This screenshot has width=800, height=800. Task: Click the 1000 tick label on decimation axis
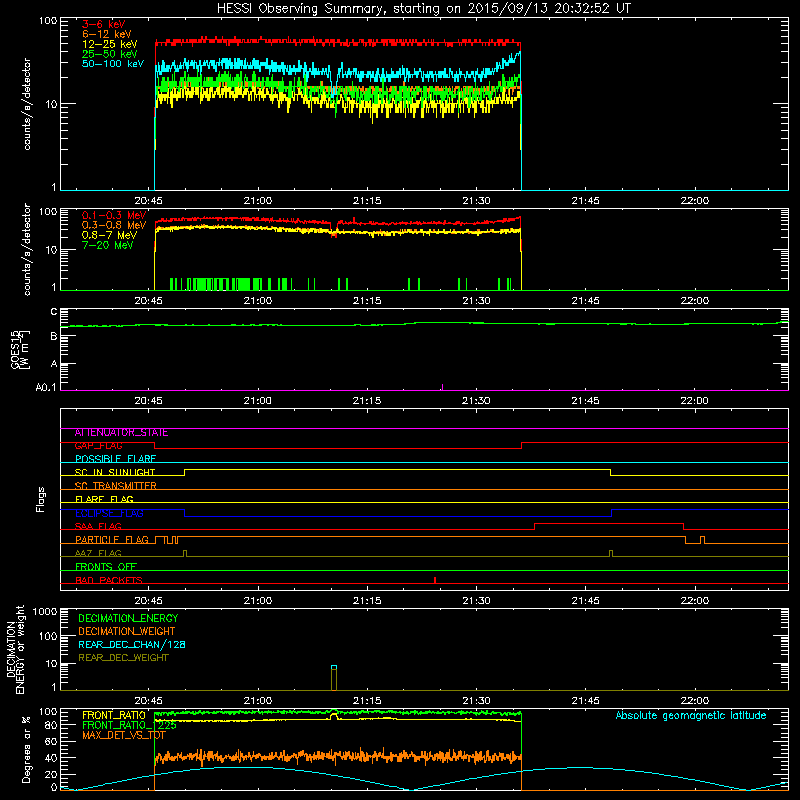45,611
